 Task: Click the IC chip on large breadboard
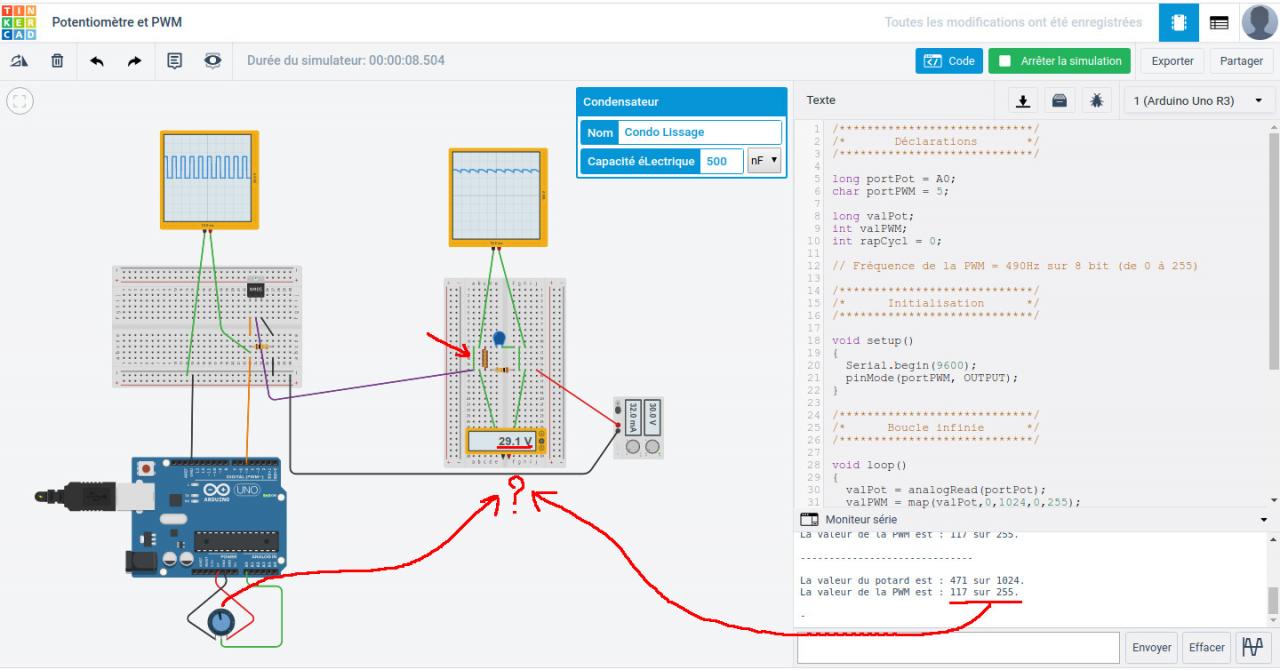tap(254, 290)
